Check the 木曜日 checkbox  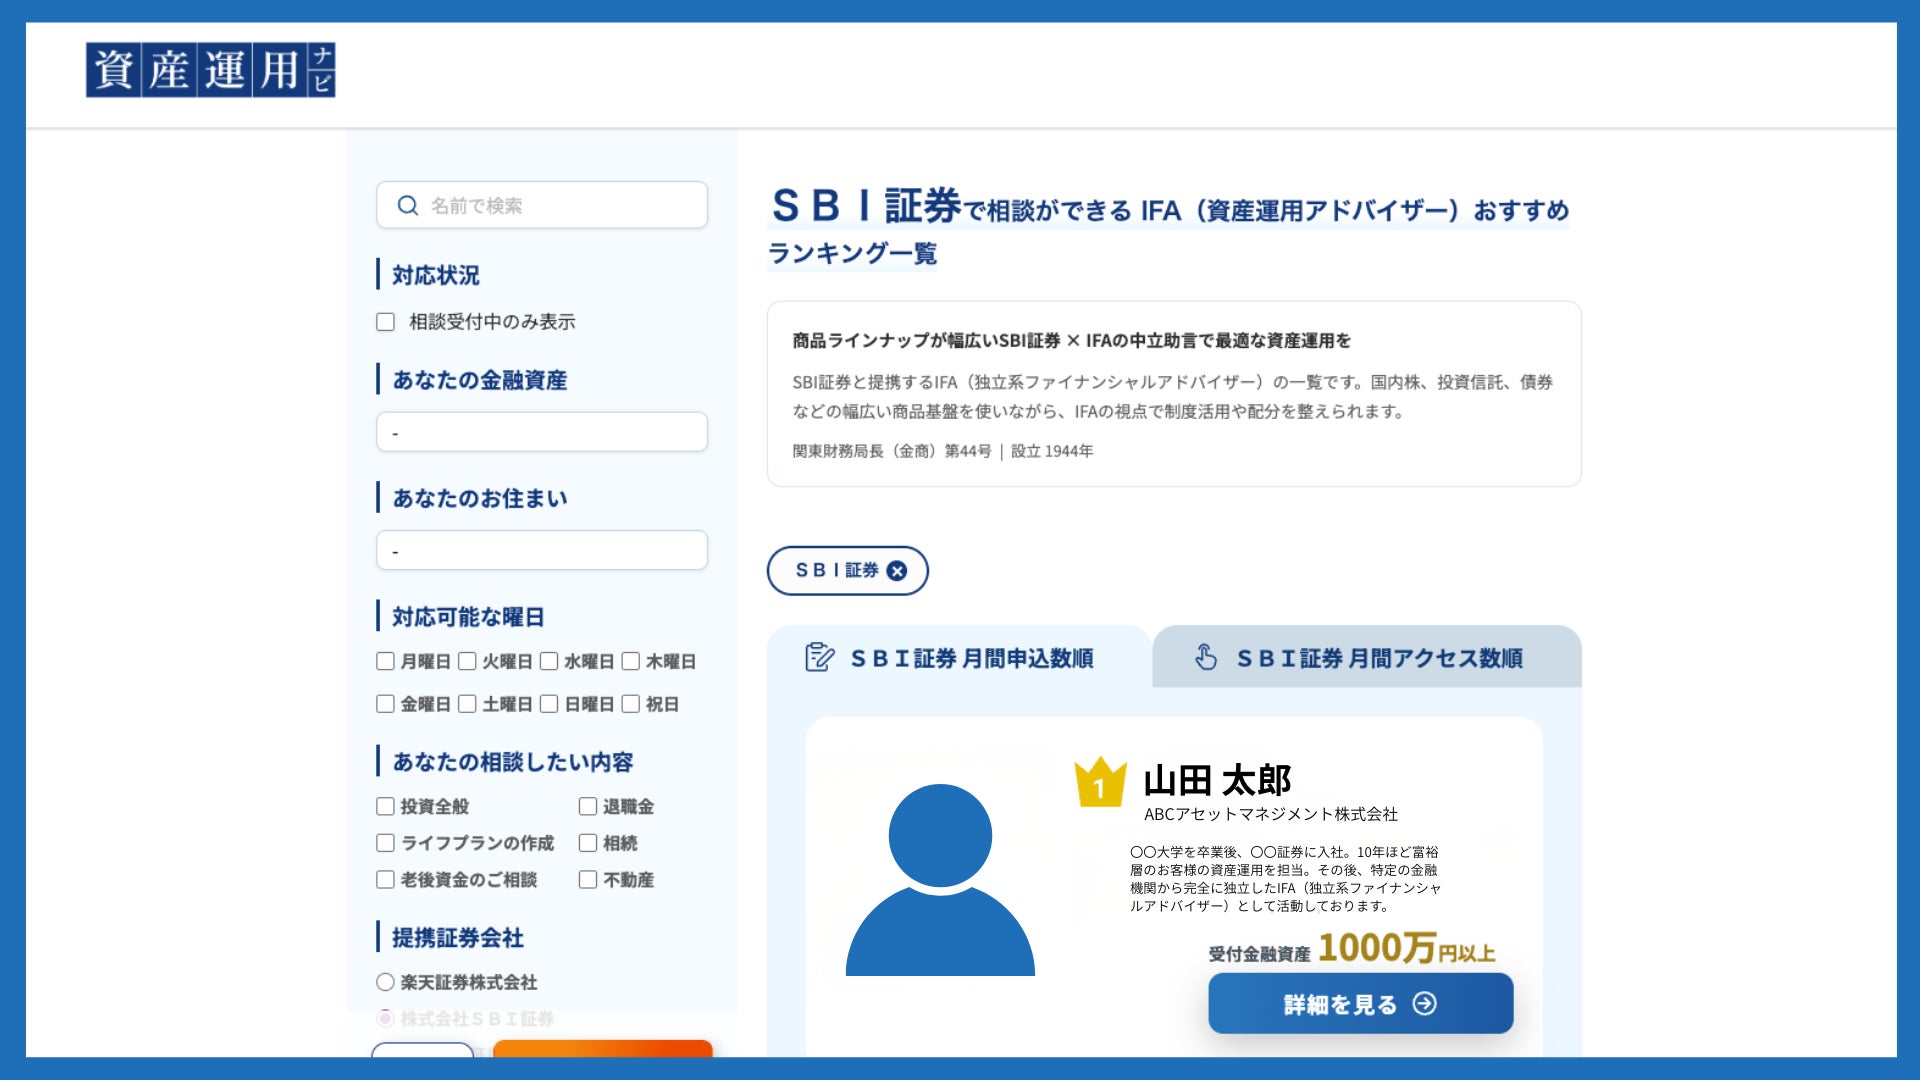[x=631, y=661]
